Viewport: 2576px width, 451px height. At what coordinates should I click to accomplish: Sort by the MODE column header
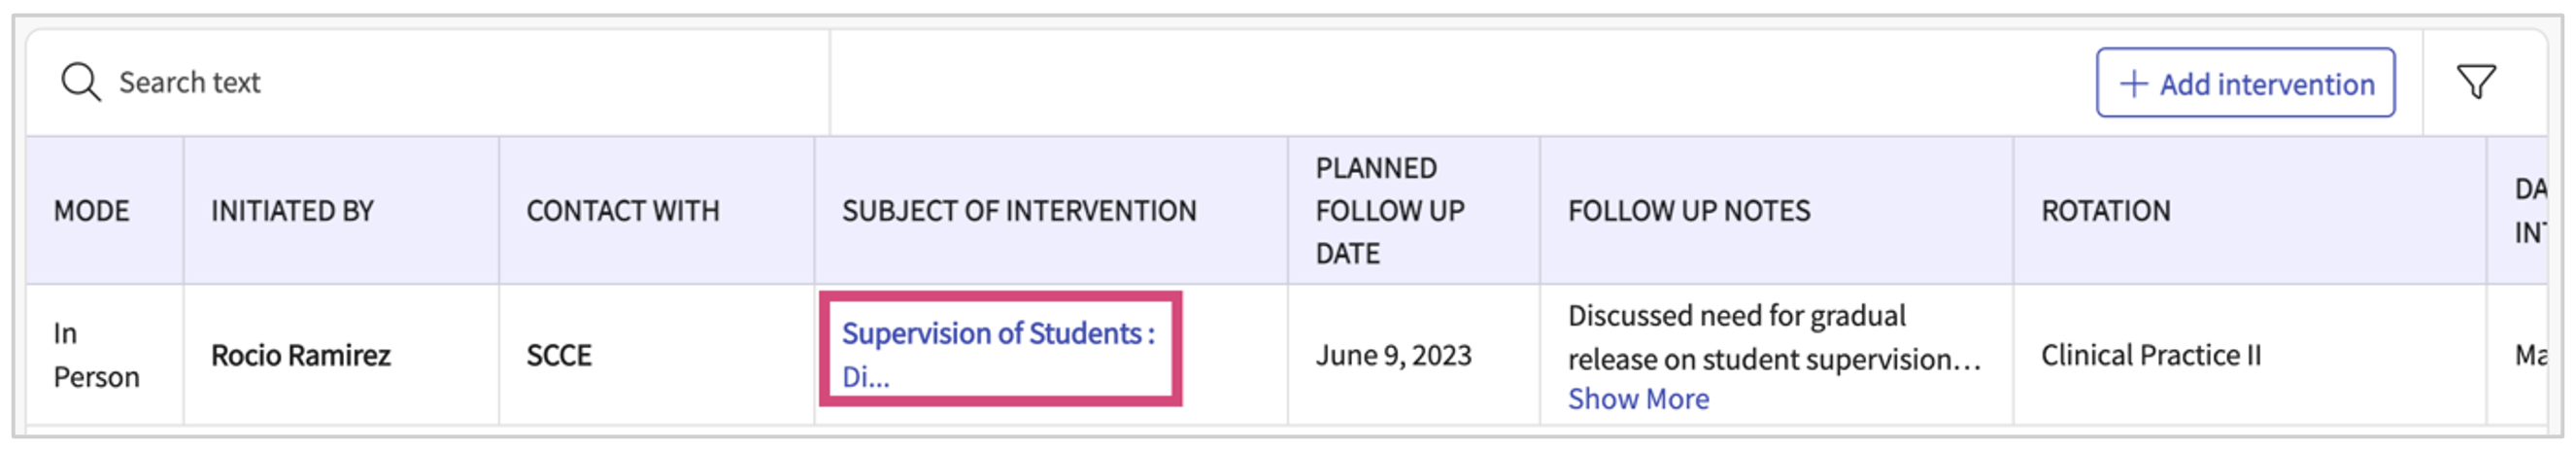92,211
